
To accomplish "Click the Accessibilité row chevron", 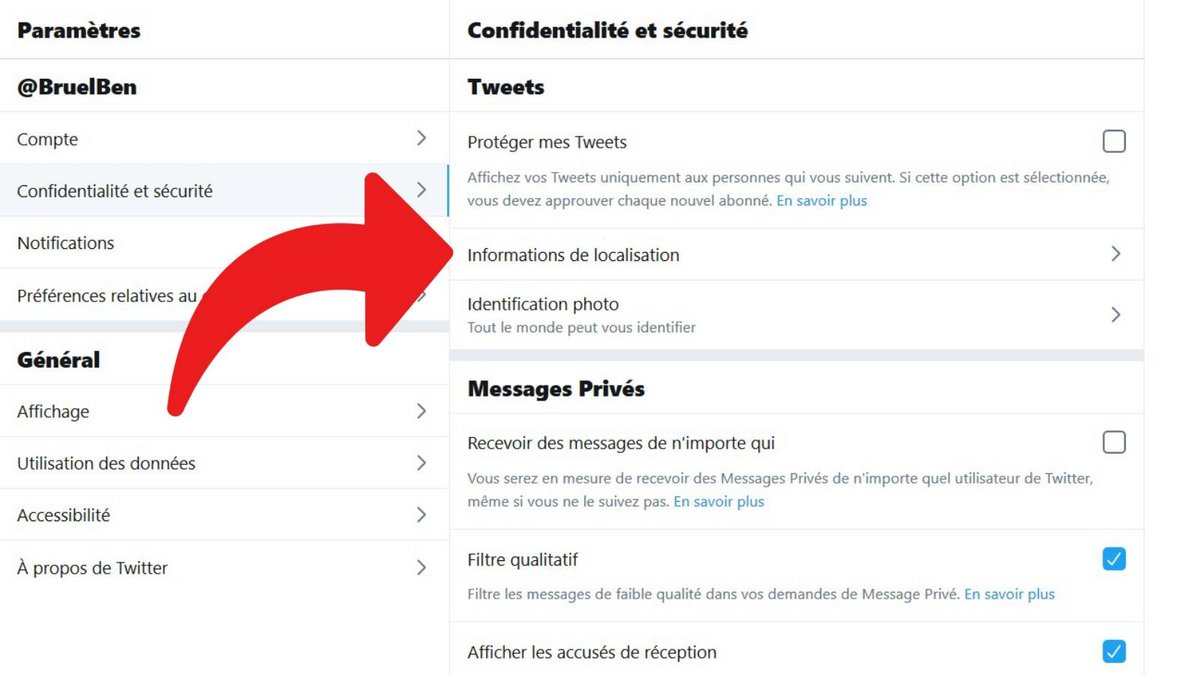I will click(x=421, y=515).
